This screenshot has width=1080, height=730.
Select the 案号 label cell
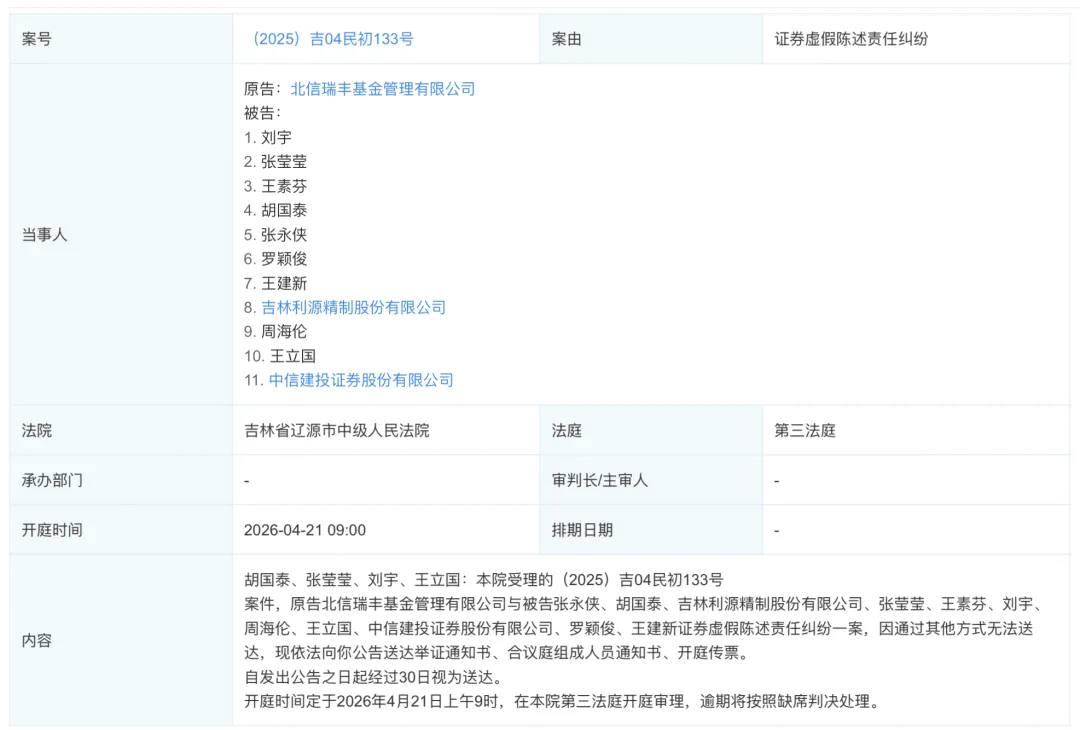tap(121, 39)
